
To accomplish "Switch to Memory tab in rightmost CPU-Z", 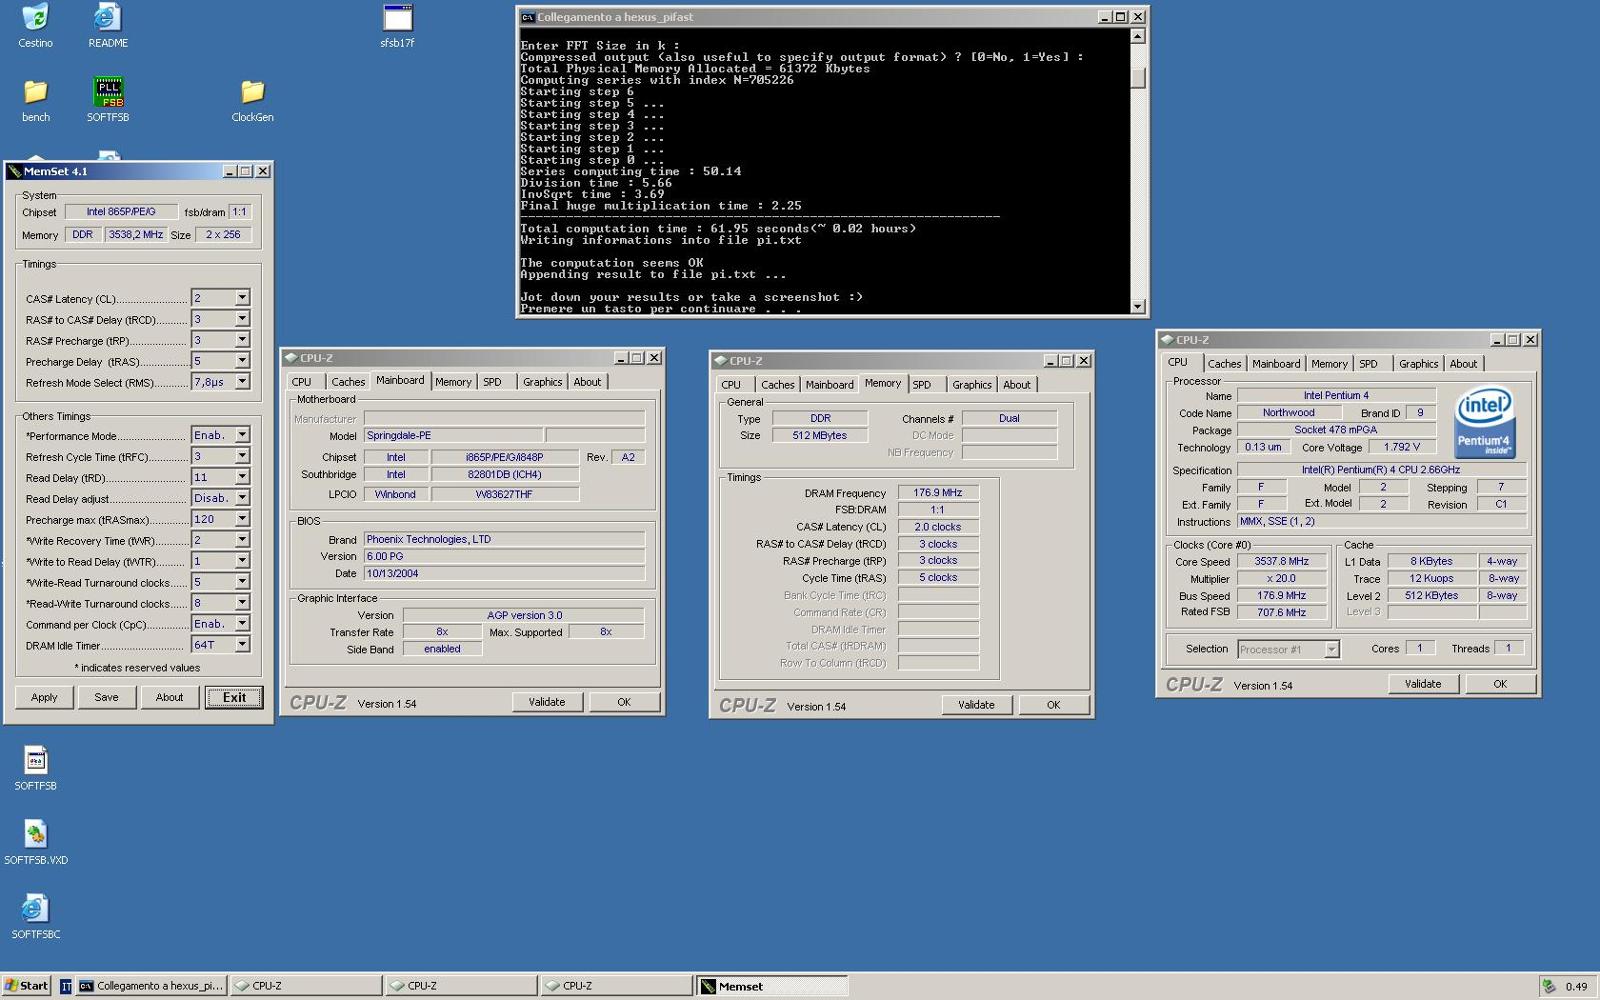I will [x=1329, y=364].
